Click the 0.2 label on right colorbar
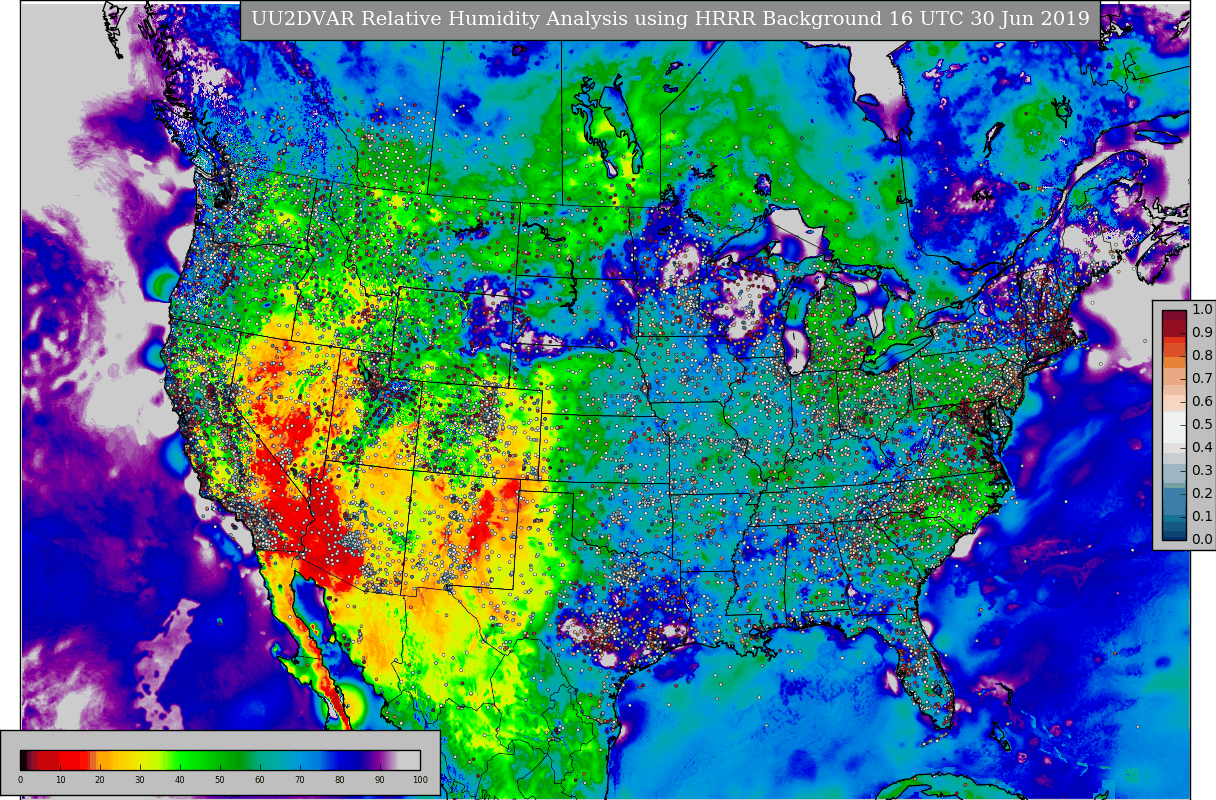Image resolution: width=1216 pixels, height=800 pixels. (1202, 494)
